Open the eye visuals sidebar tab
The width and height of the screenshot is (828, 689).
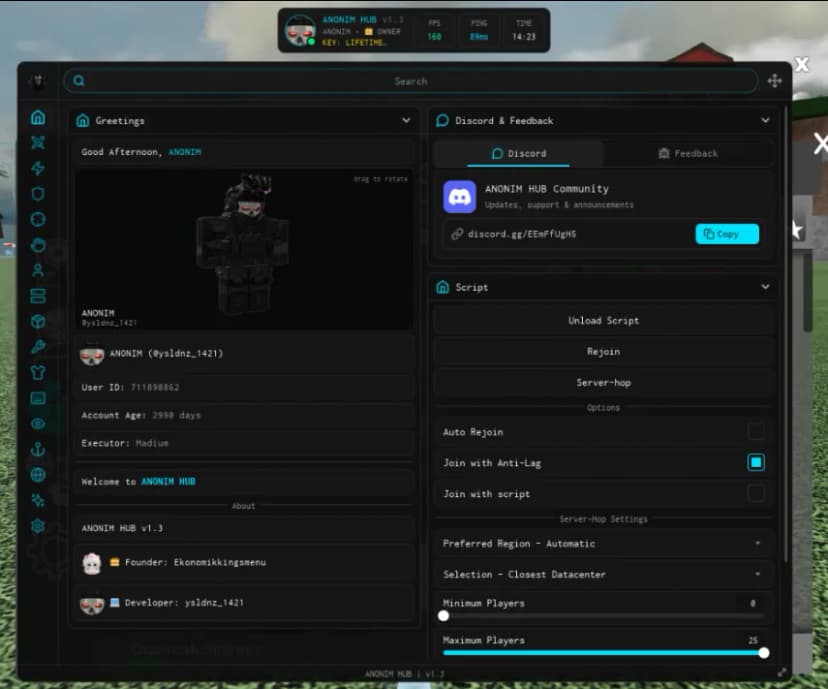coord(38,423)
